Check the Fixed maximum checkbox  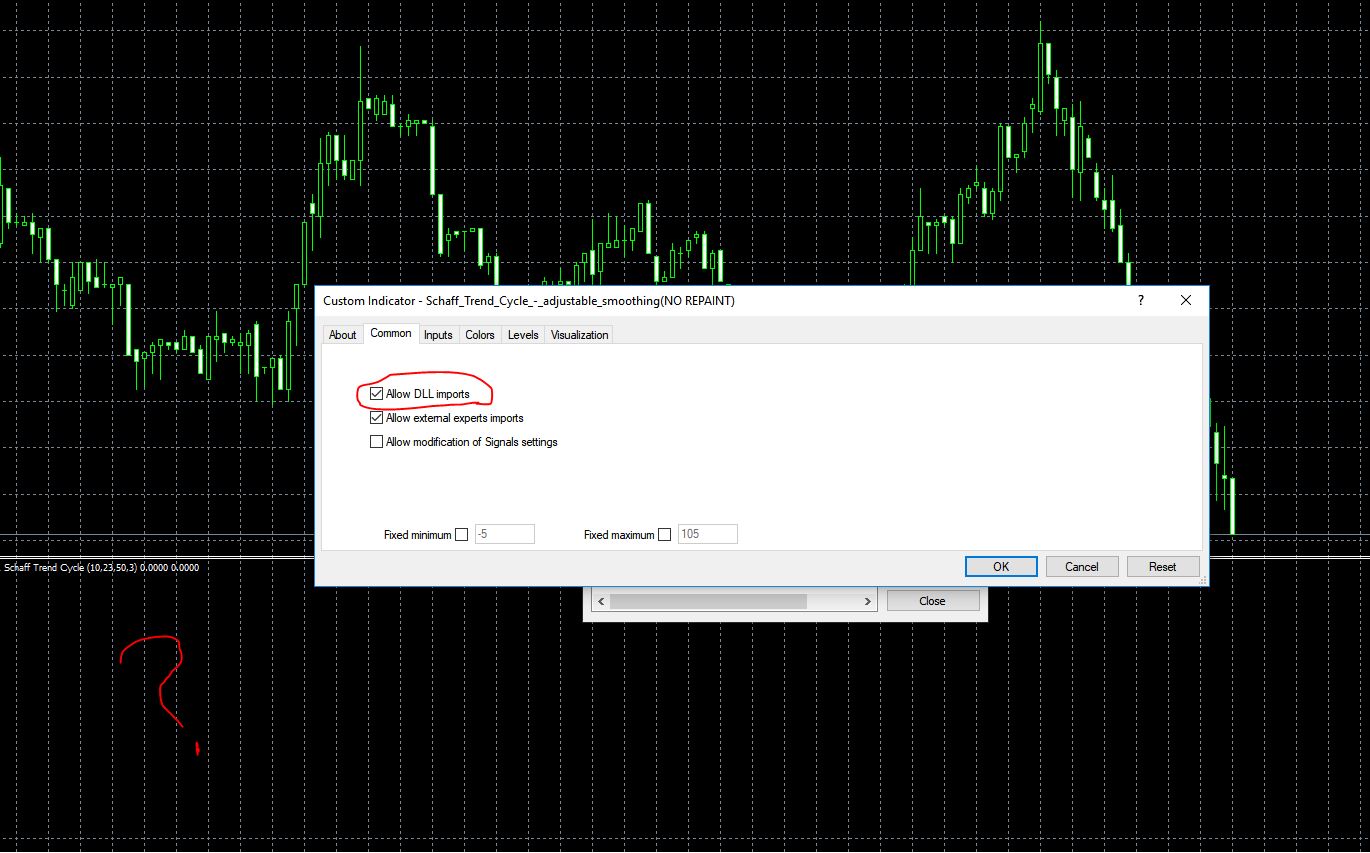(x=664, y=534)
